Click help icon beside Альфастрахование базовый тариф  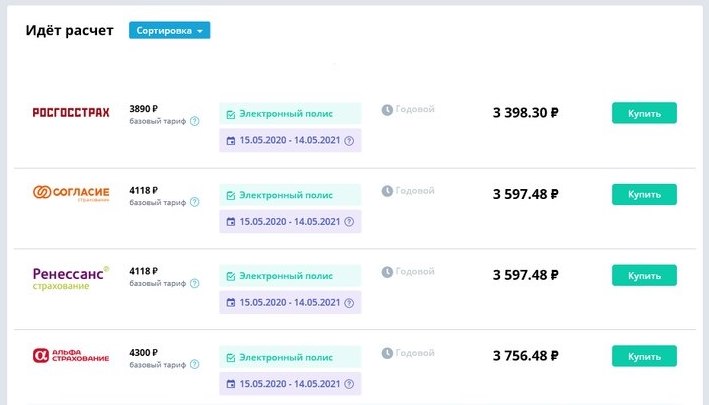[194, 364]
